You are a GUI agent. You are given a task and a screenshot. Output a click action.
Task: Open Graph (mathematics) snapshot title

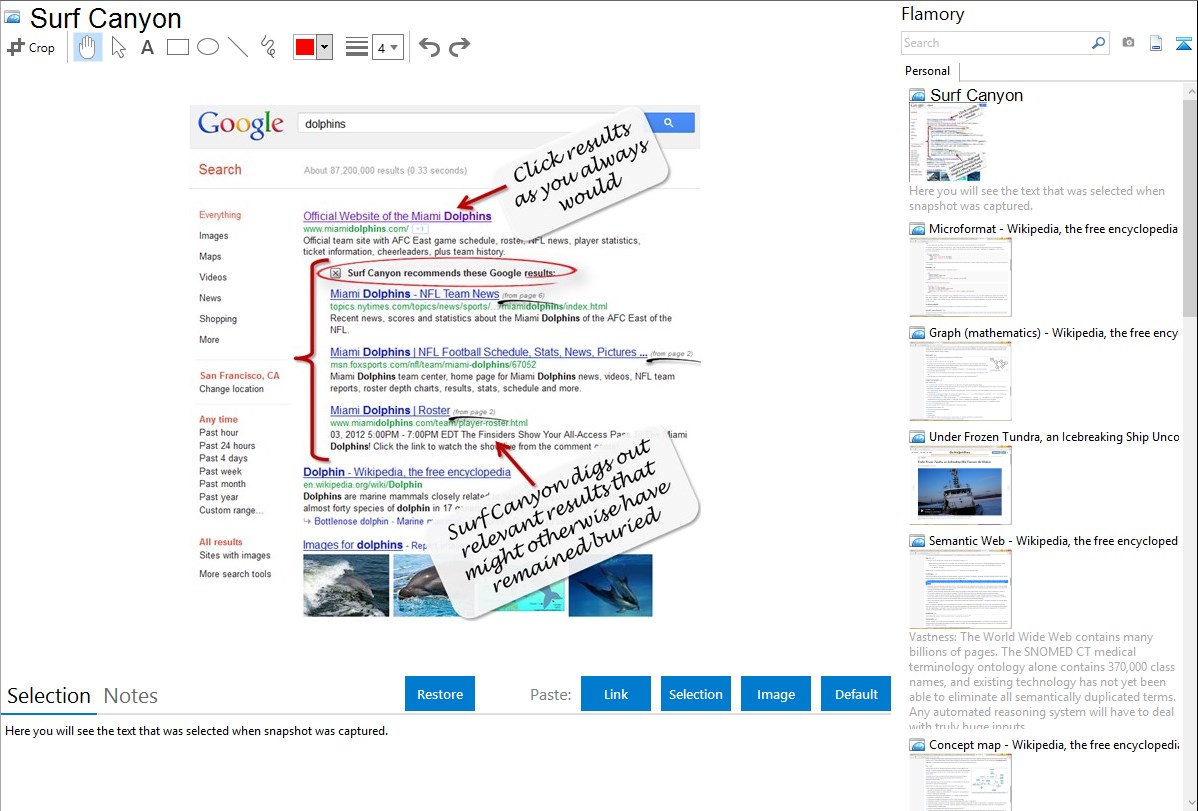(x=1053, y=333)
